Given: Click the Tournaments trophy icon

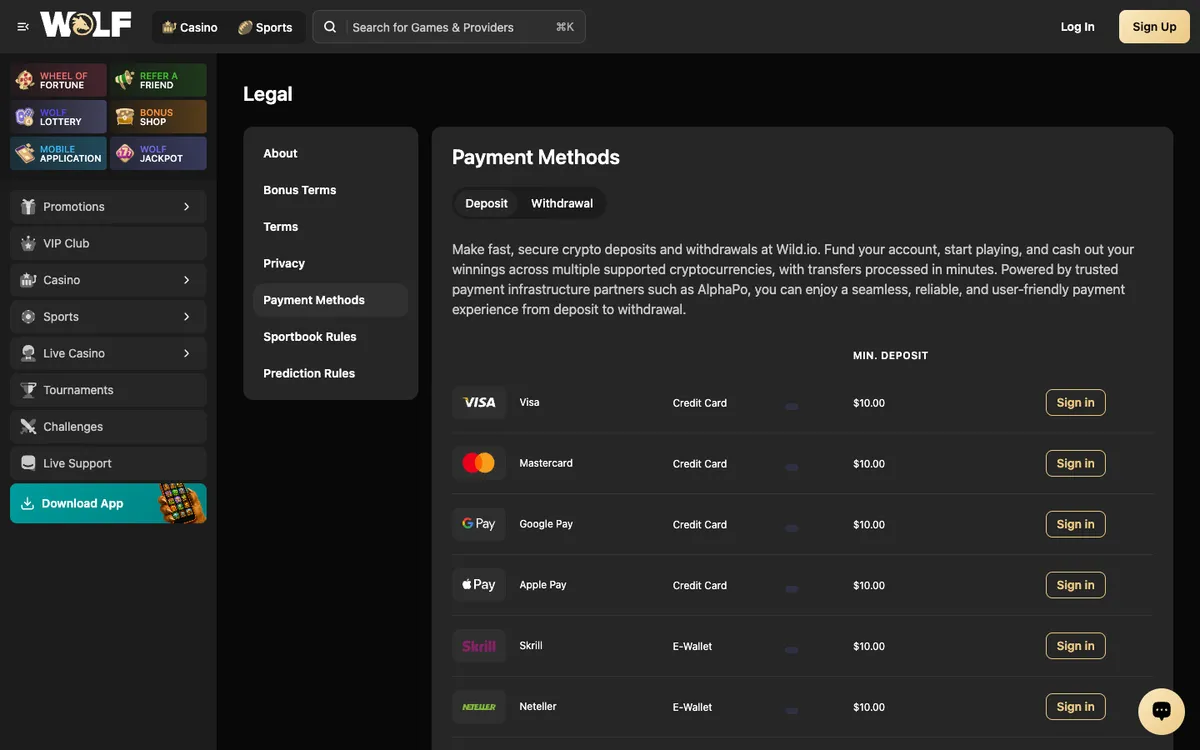Looking at the screenshot, I should click(x=28, y=390).
